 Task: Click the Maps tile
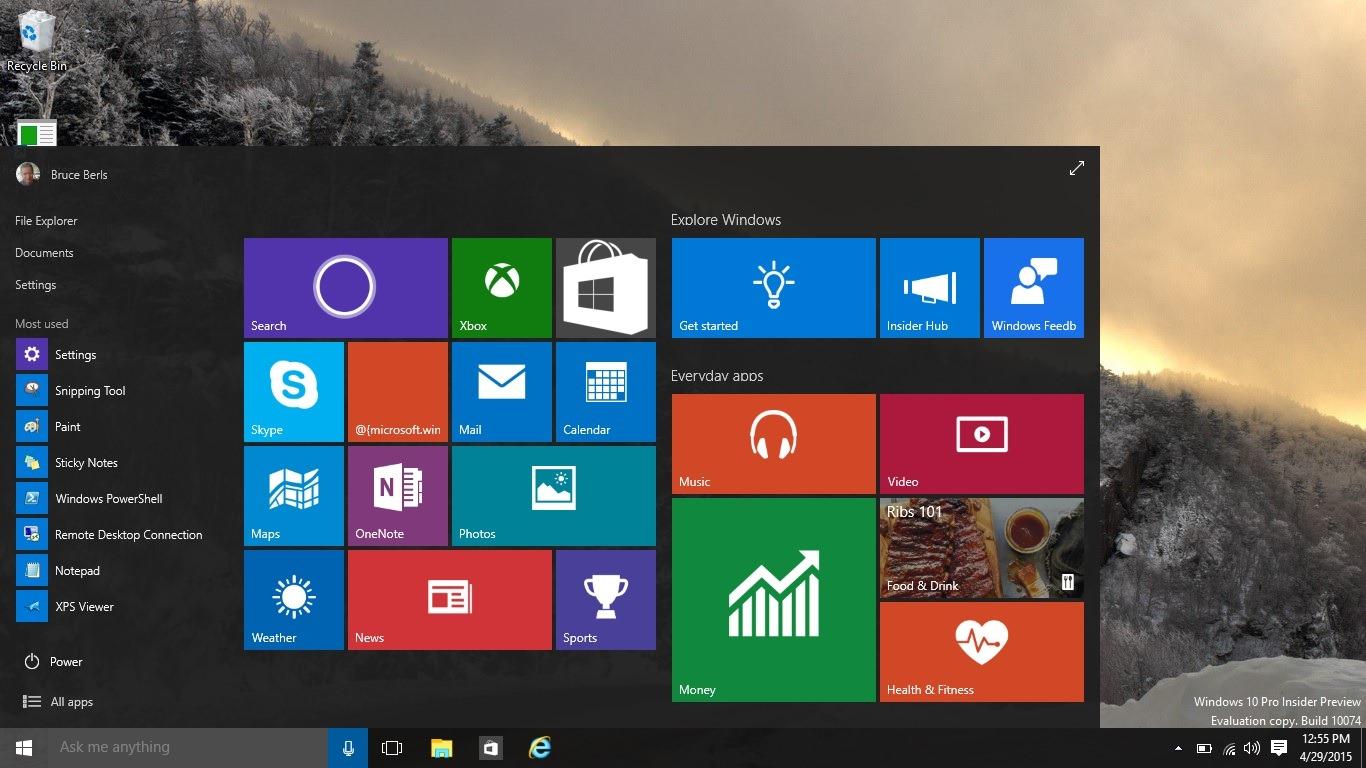[x=294, y=496]
